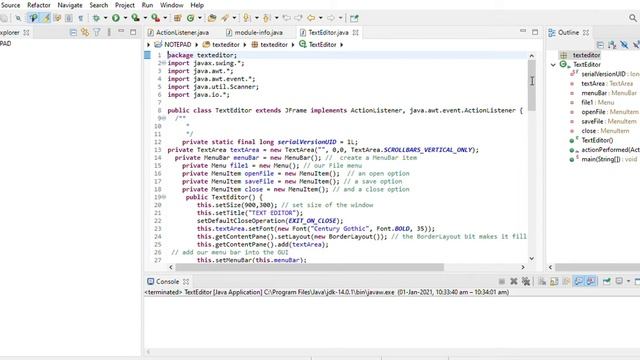The image size is (640, 360).
Task: Click editor vertical scrollbar thumb
Action: 531,86
